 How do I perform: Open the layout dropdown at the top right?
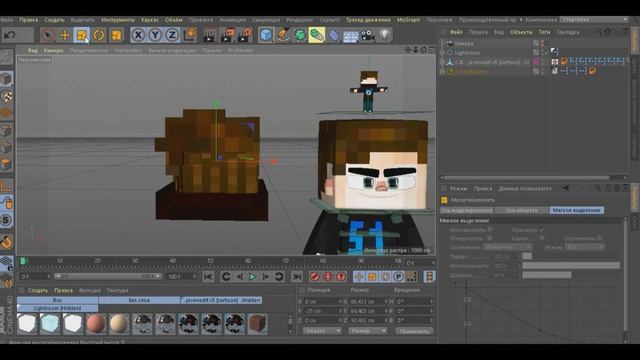click(x=594, y=20)
